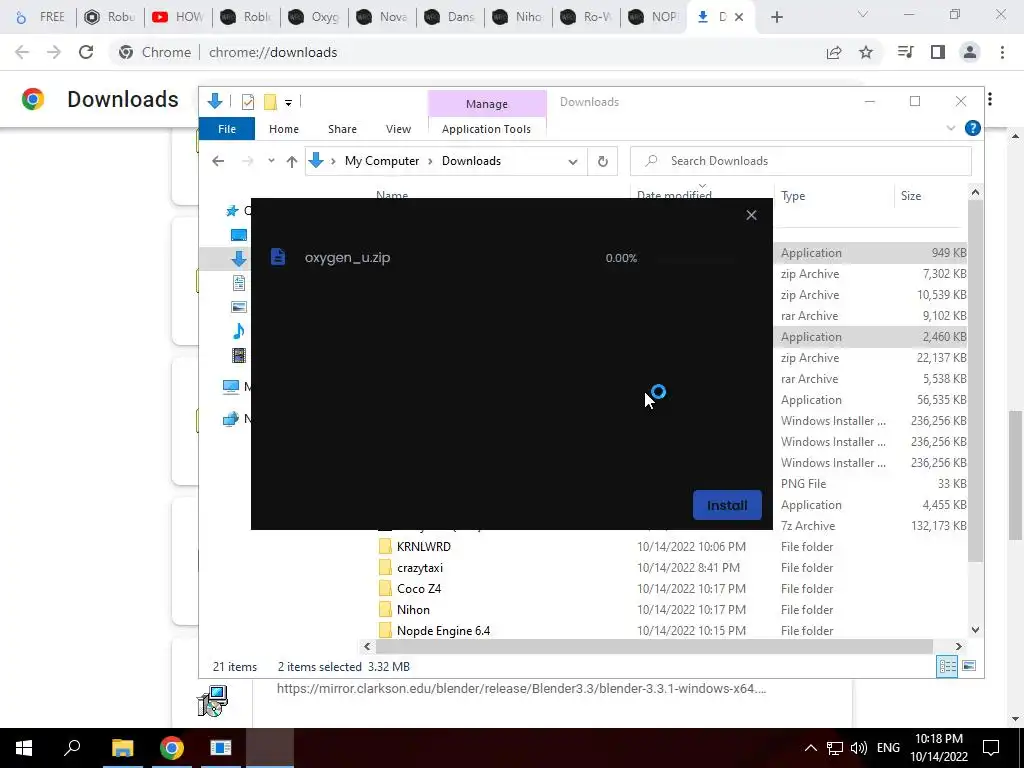This screenshot has width=1024, height=768.
Task: Open the Windows Start menu
Action: click(24, 748)
